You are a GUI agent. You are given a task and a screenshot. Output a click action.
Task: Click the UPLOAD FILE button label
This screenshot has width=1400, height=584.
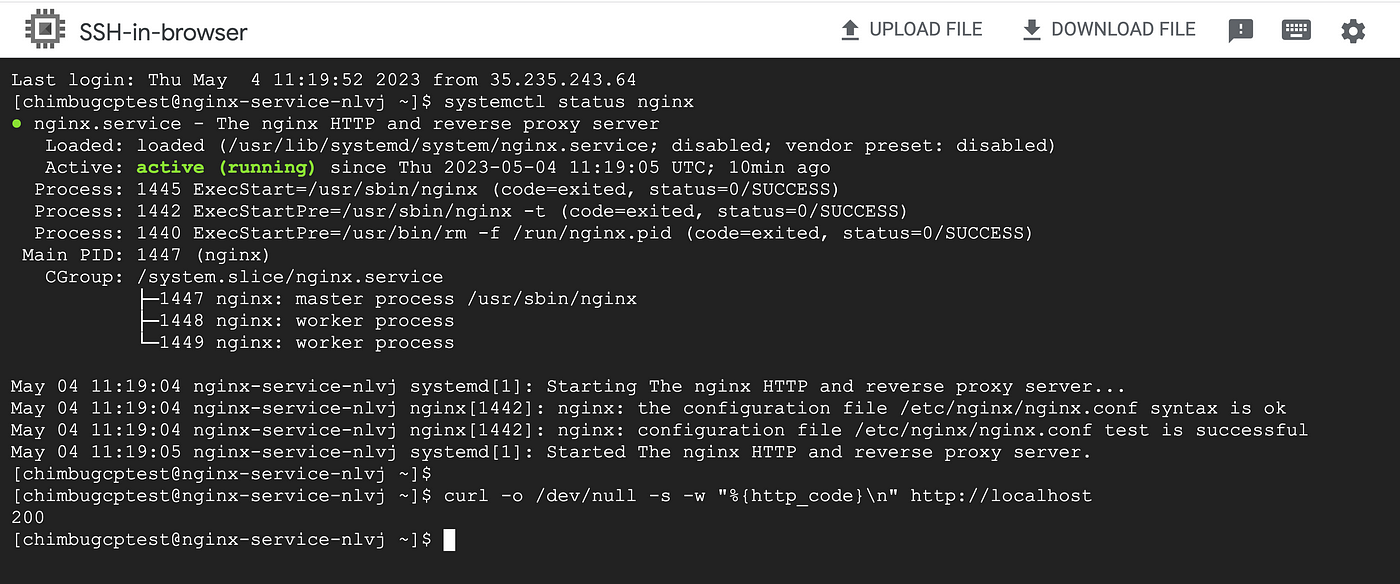pos(926,30)
